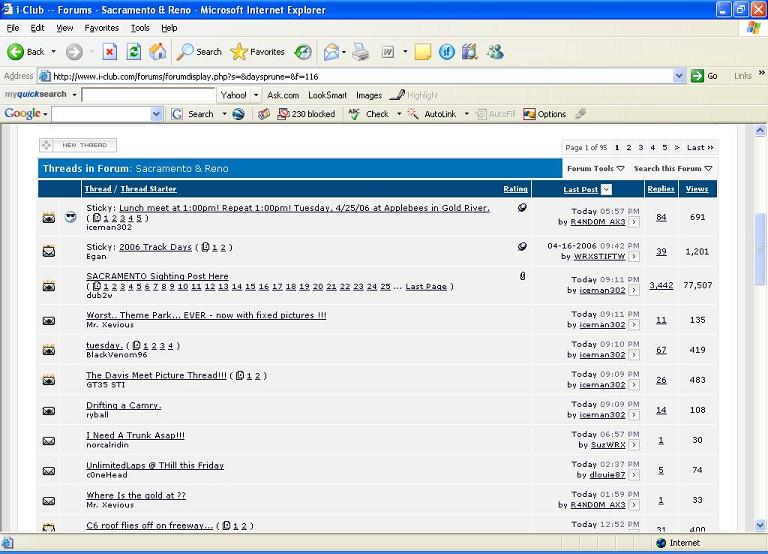Expand the Forum Tools dropdown

[x=595, y=169]
